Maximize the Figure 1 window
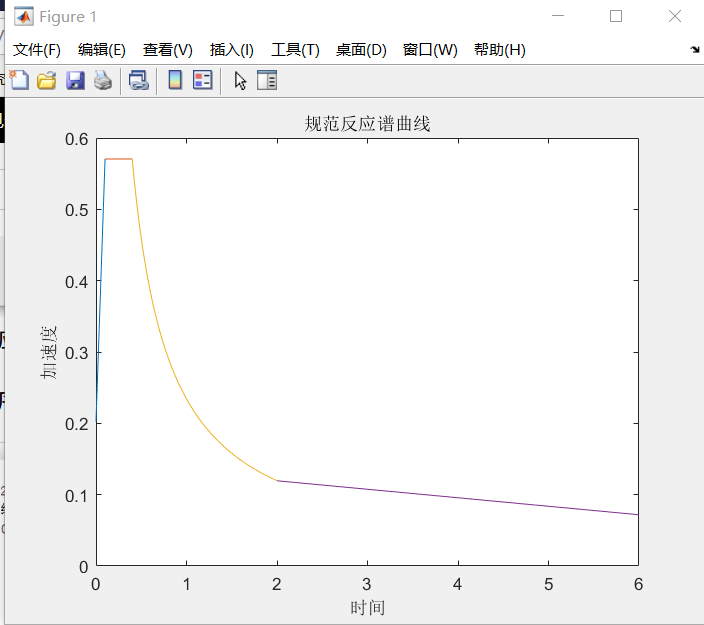704x625 pixels. (x=616, y=16)
